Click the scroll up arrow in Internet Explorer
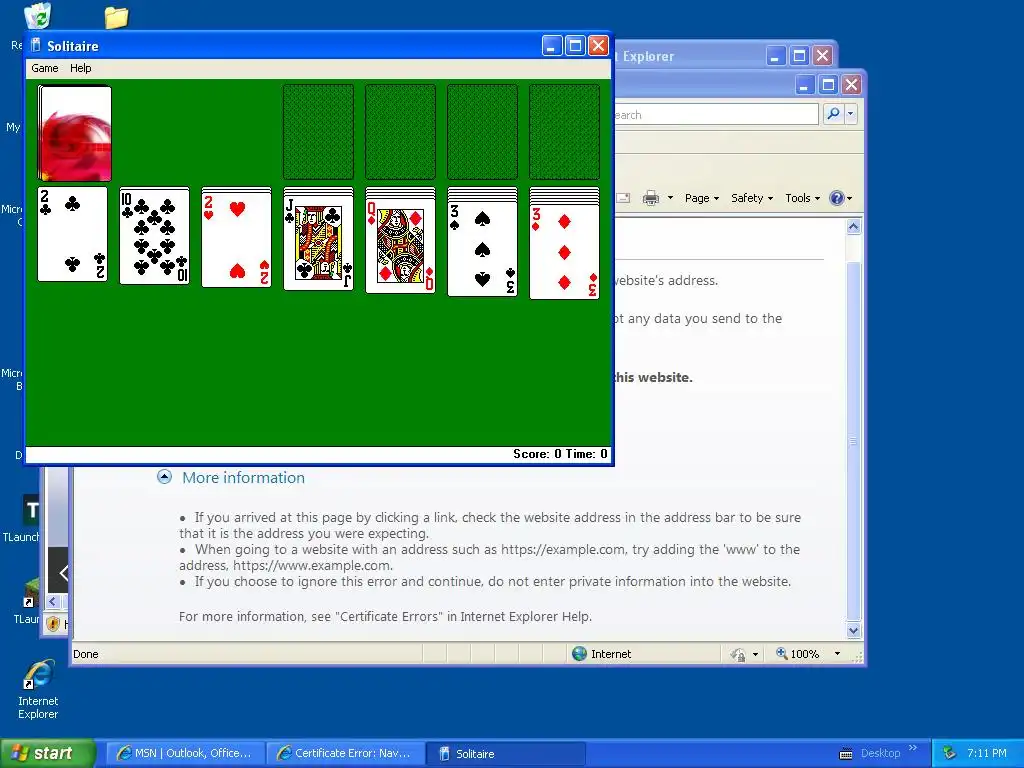1024x768 pixels. tap(854, 227)
